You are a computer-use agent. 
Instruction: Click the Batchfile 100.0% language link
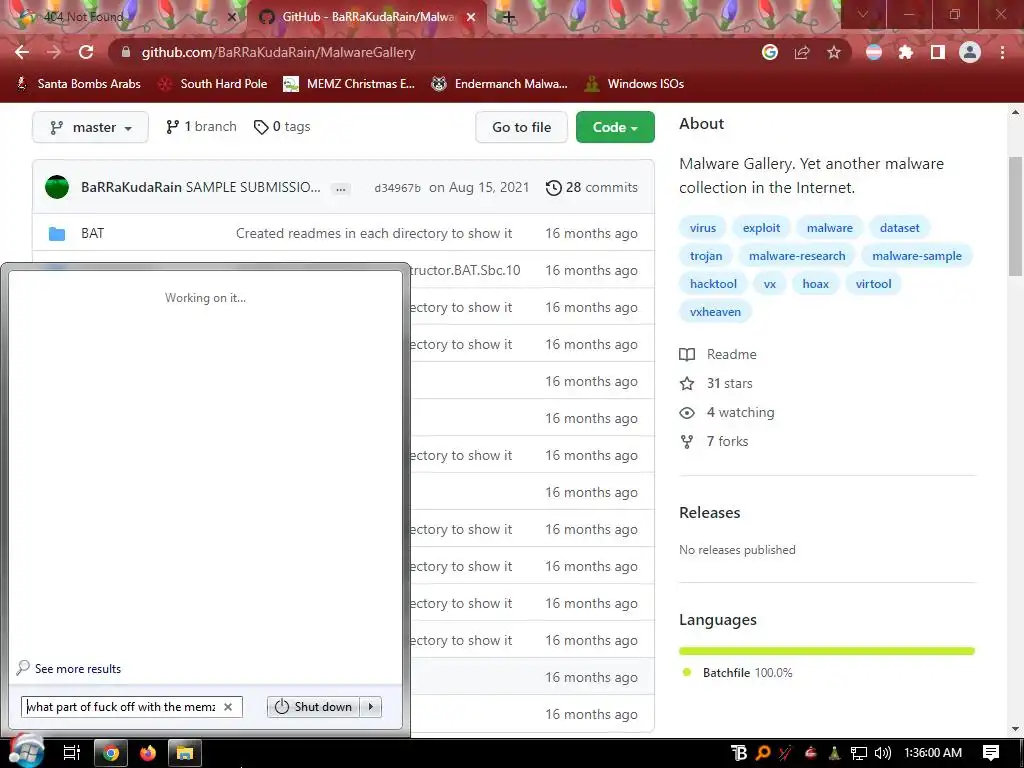coord(737,673)
